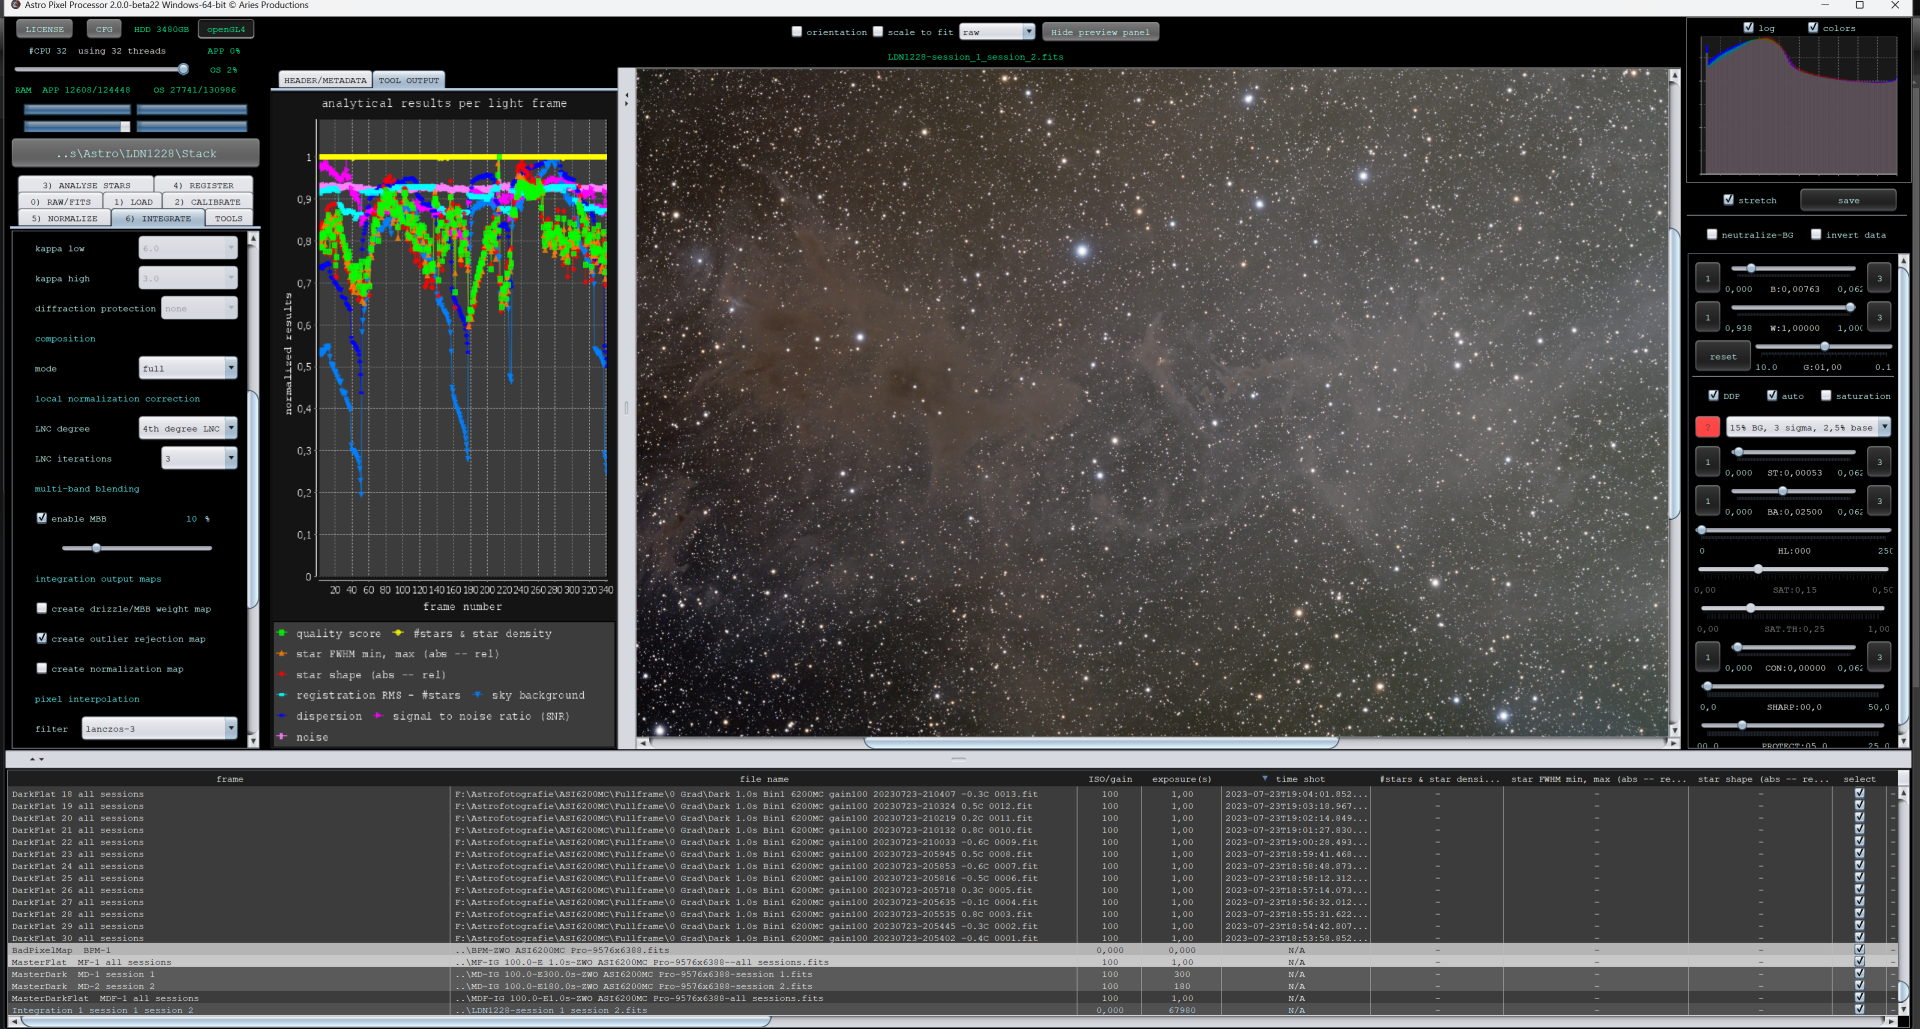Toggle the auto checkbox
The height and width of the screenshot is (1029, 1920).
(x=1772, y=395)
